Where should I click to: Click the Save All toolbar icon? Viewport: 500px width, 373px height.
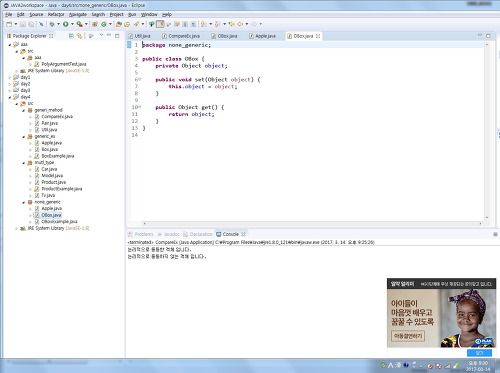[31, 24]
